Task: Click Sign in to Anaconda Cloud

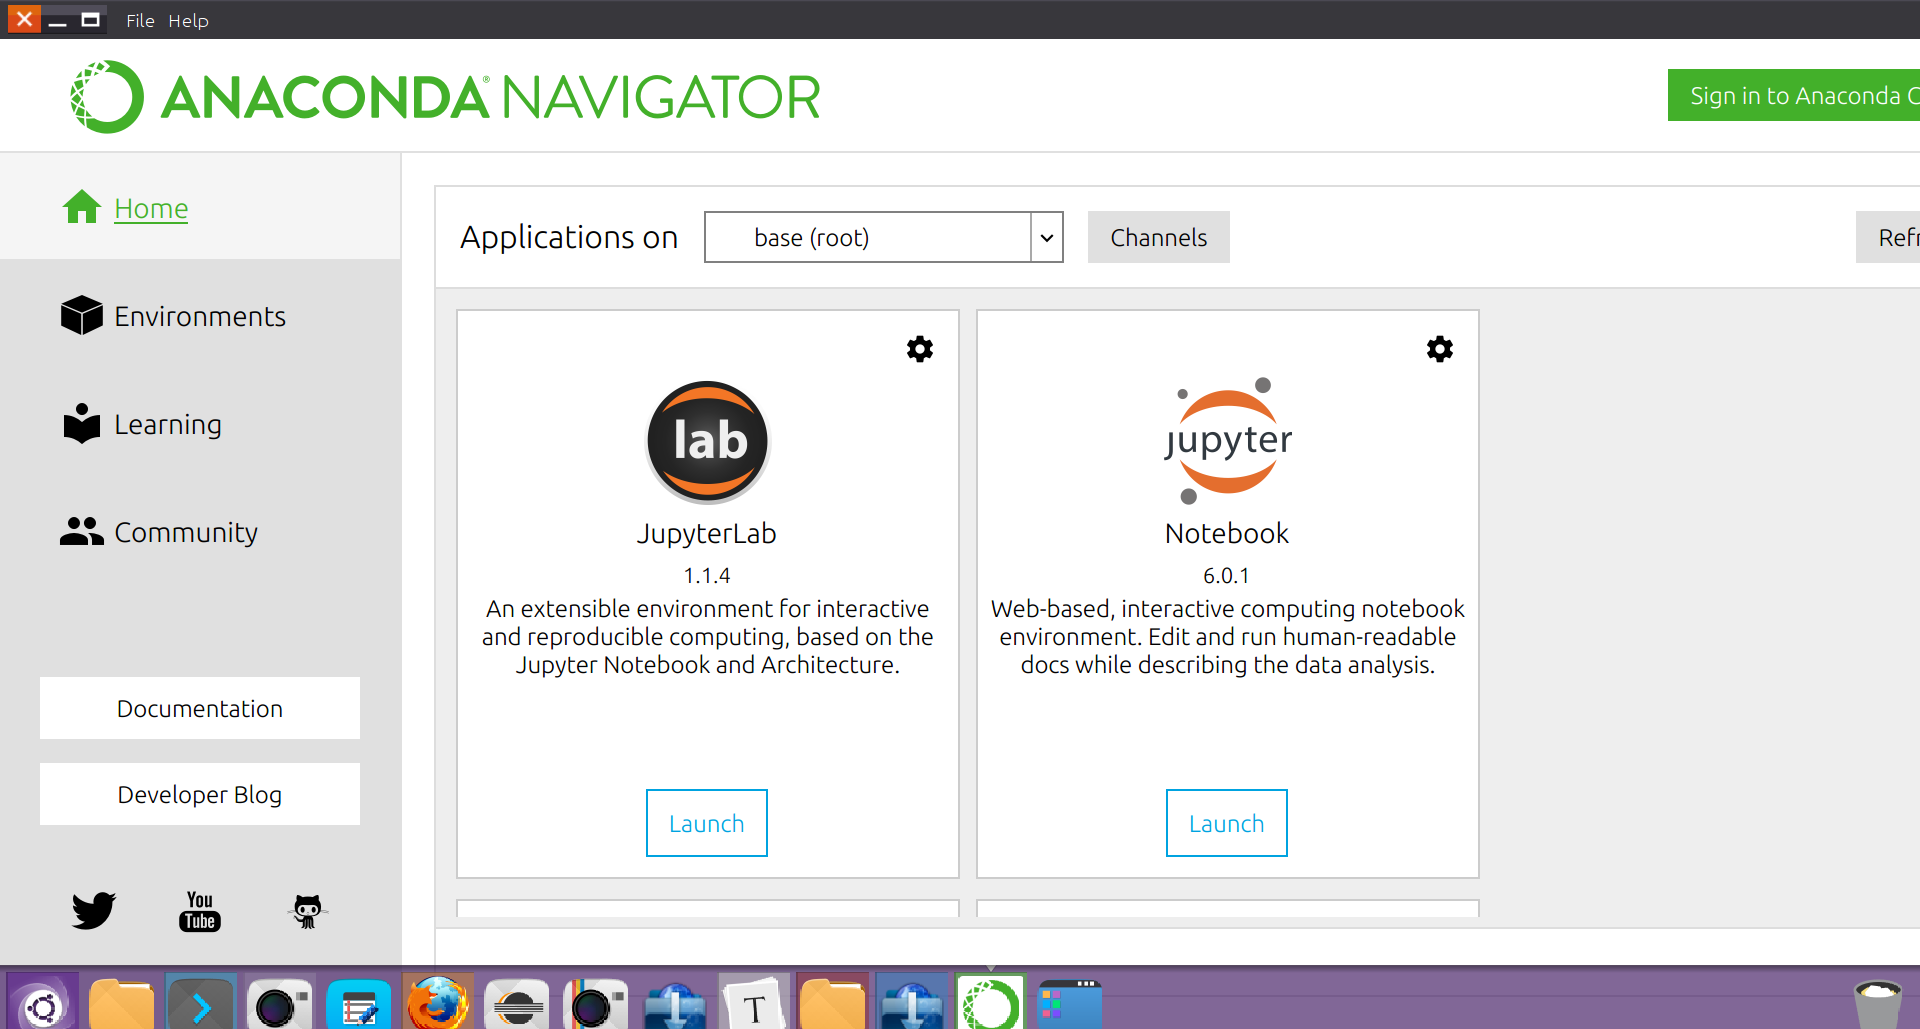Action: pyautogui.click(x=1794, y=95)
